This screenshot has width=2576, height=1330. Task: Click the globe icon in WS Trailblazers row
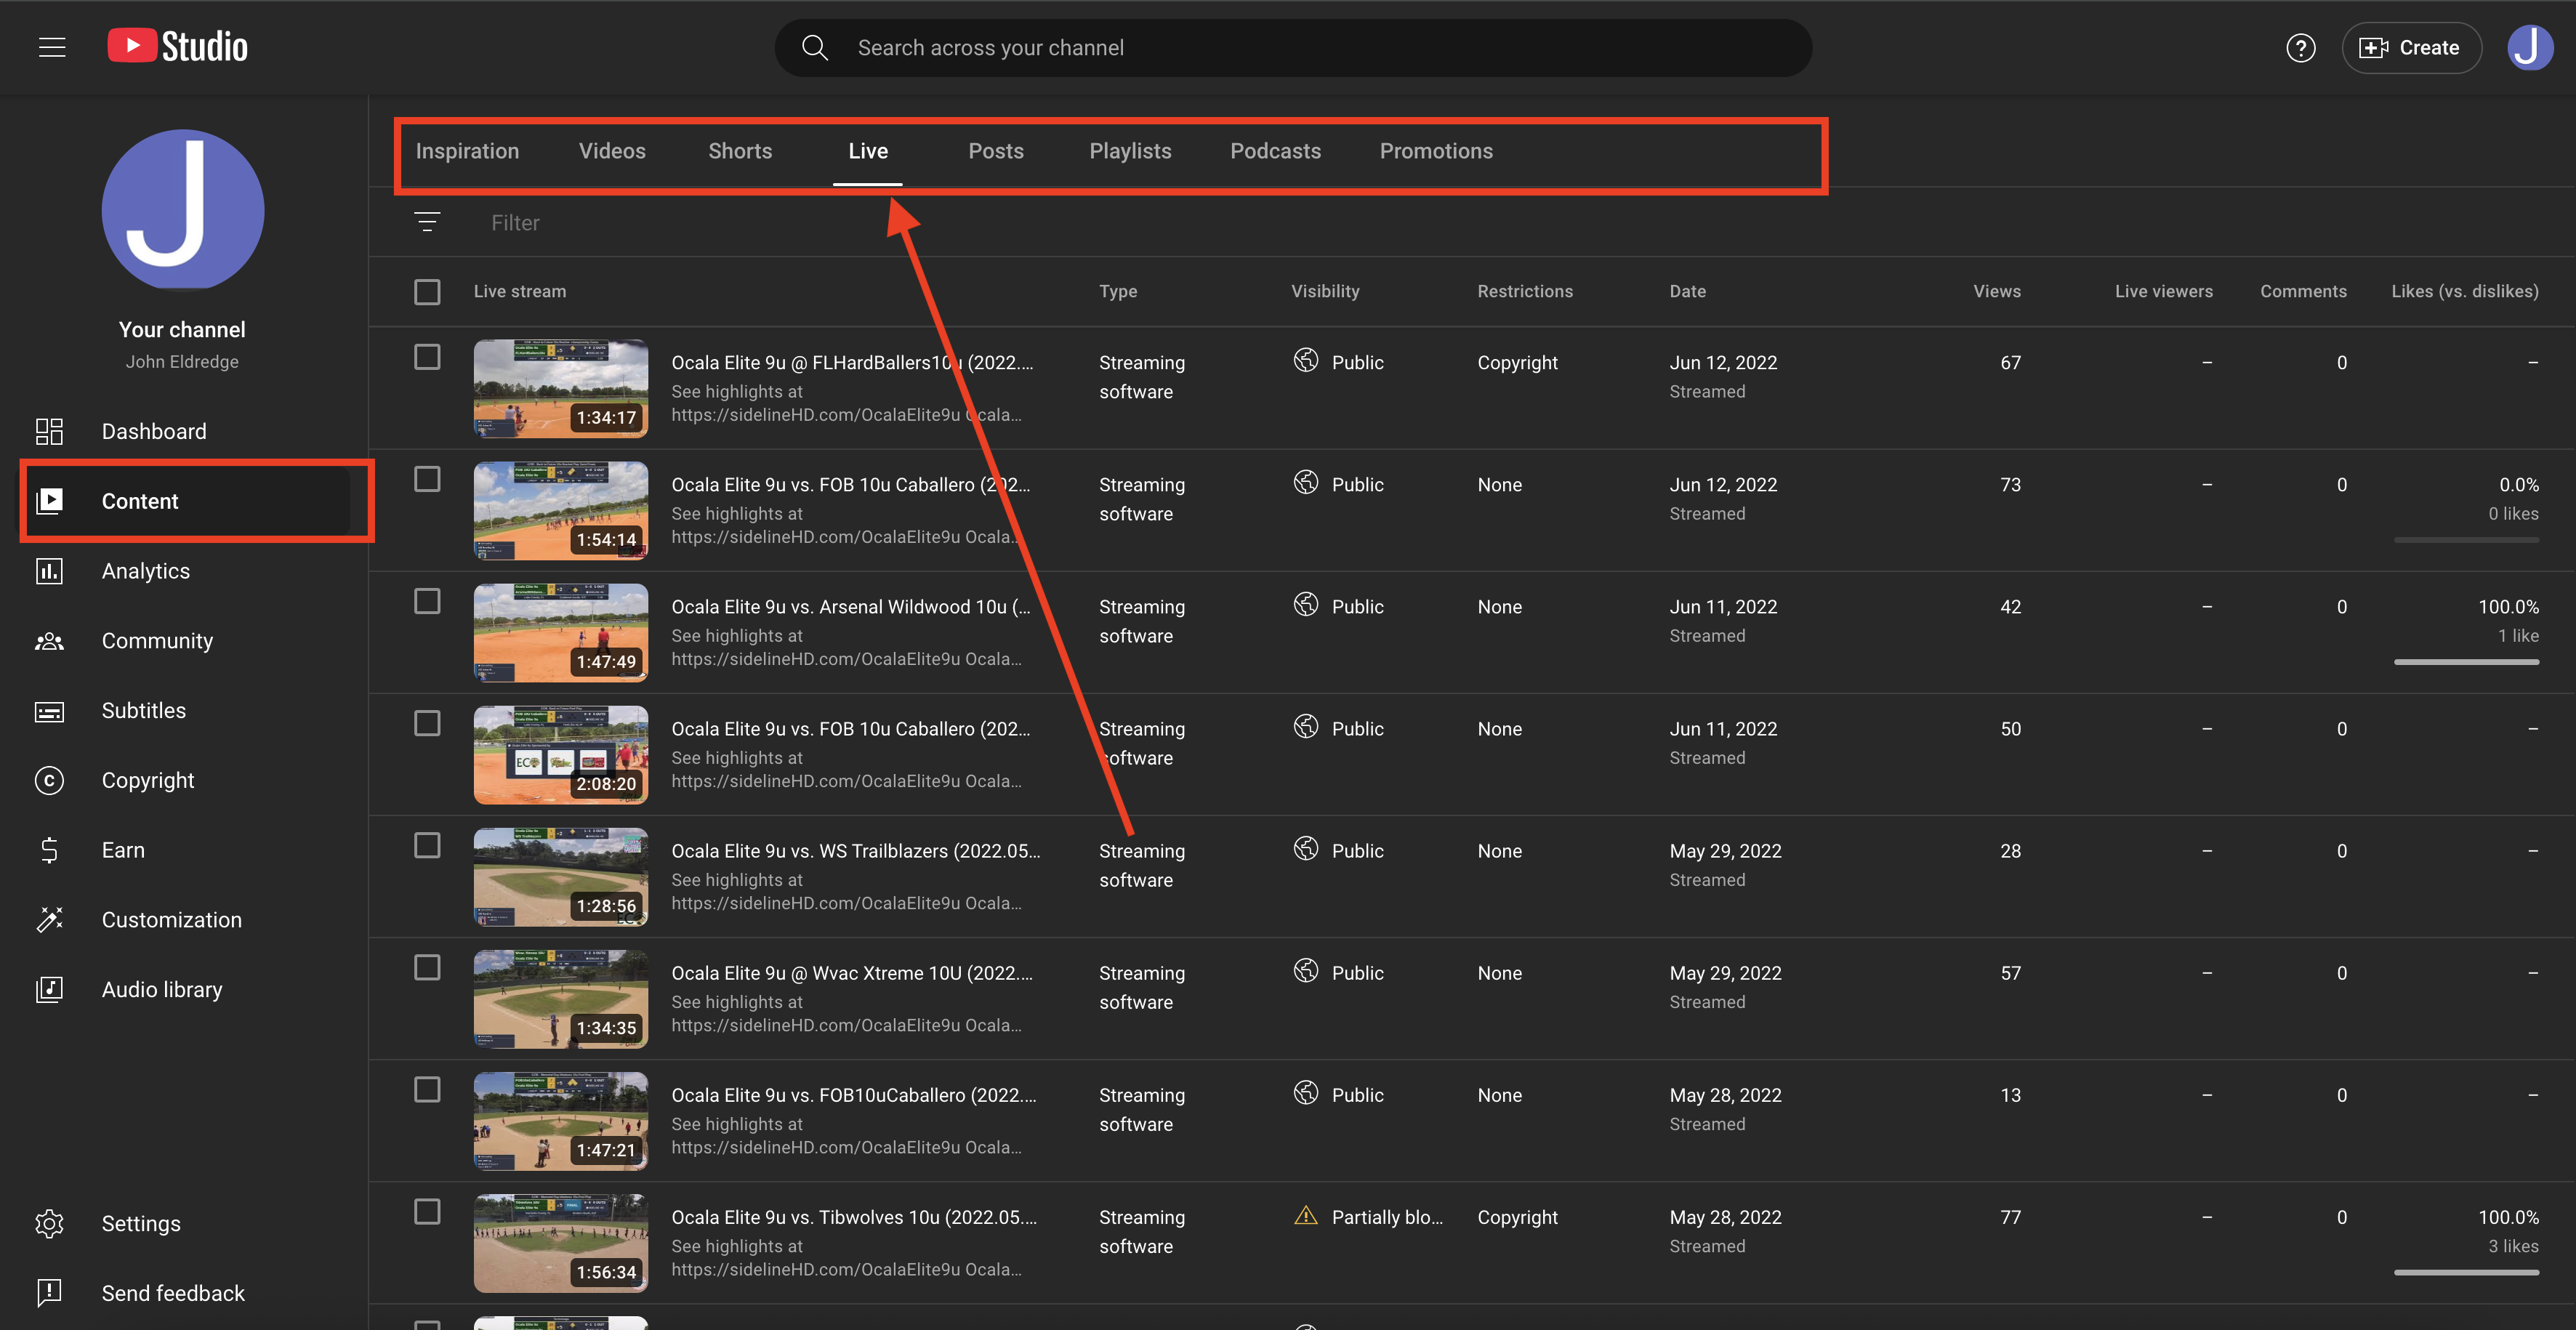click(x=1305, y=848)
